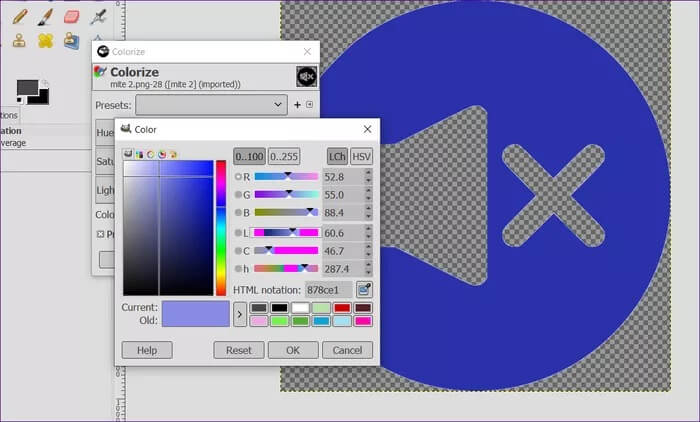Click inside the saturation-value color square

click(x=168, y=228)
